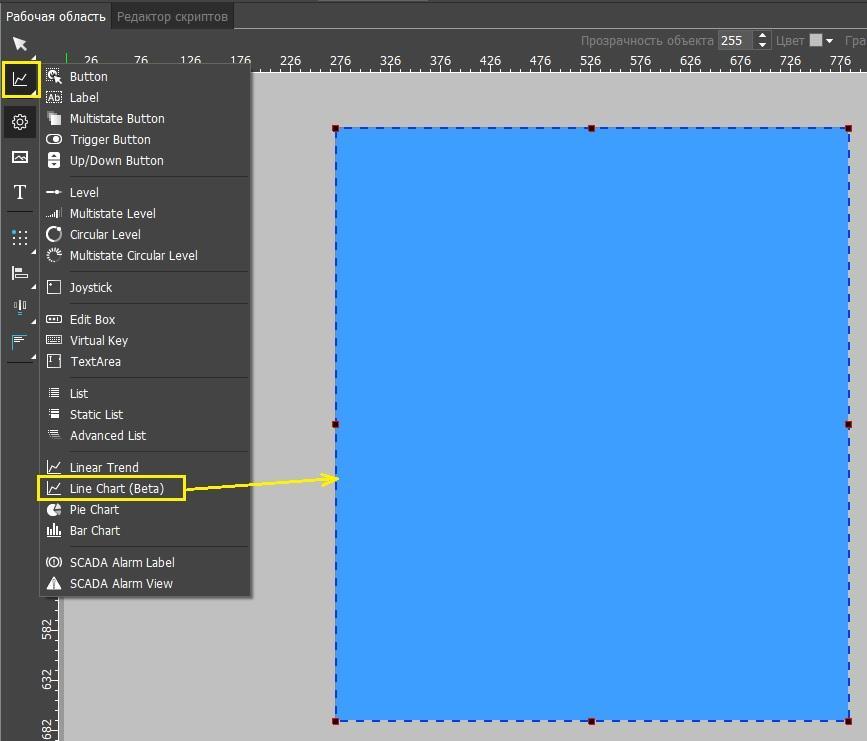Image resolution: width=867 pixels, height=741 pixels.
Task: Insert a Joystick widget
Action: point(90,288)
